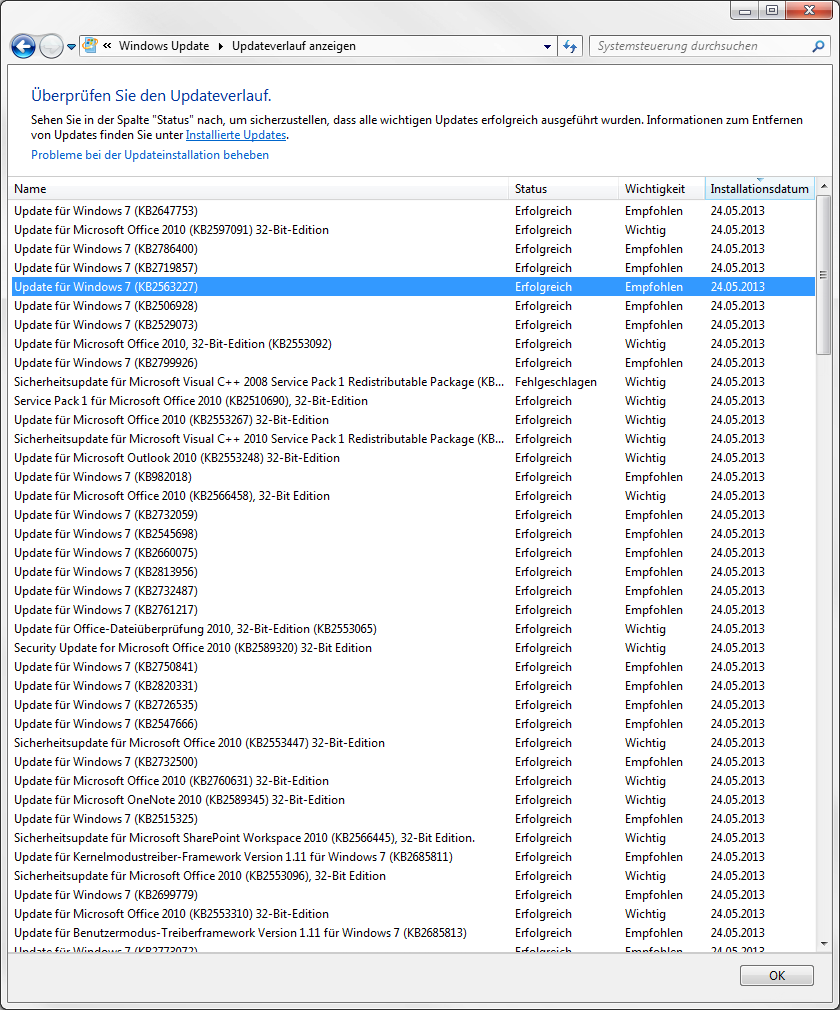This screenshot has width=840, height=1010.
Task: Select Update für Windows 7 (KB2506928)
Action: point(414,306)
